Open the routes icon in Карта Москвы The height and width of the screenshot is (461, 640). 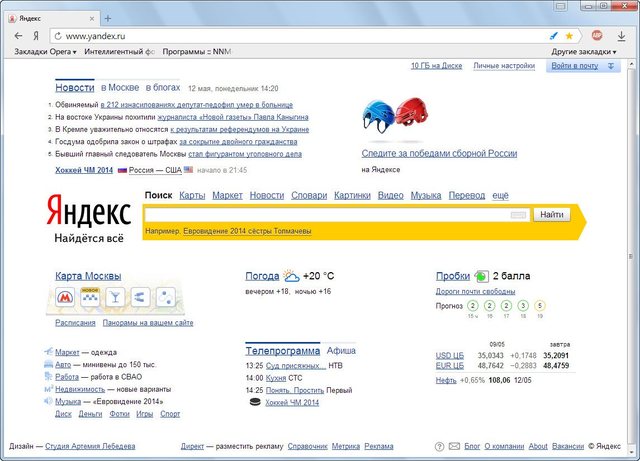click(x=140, y=297)
